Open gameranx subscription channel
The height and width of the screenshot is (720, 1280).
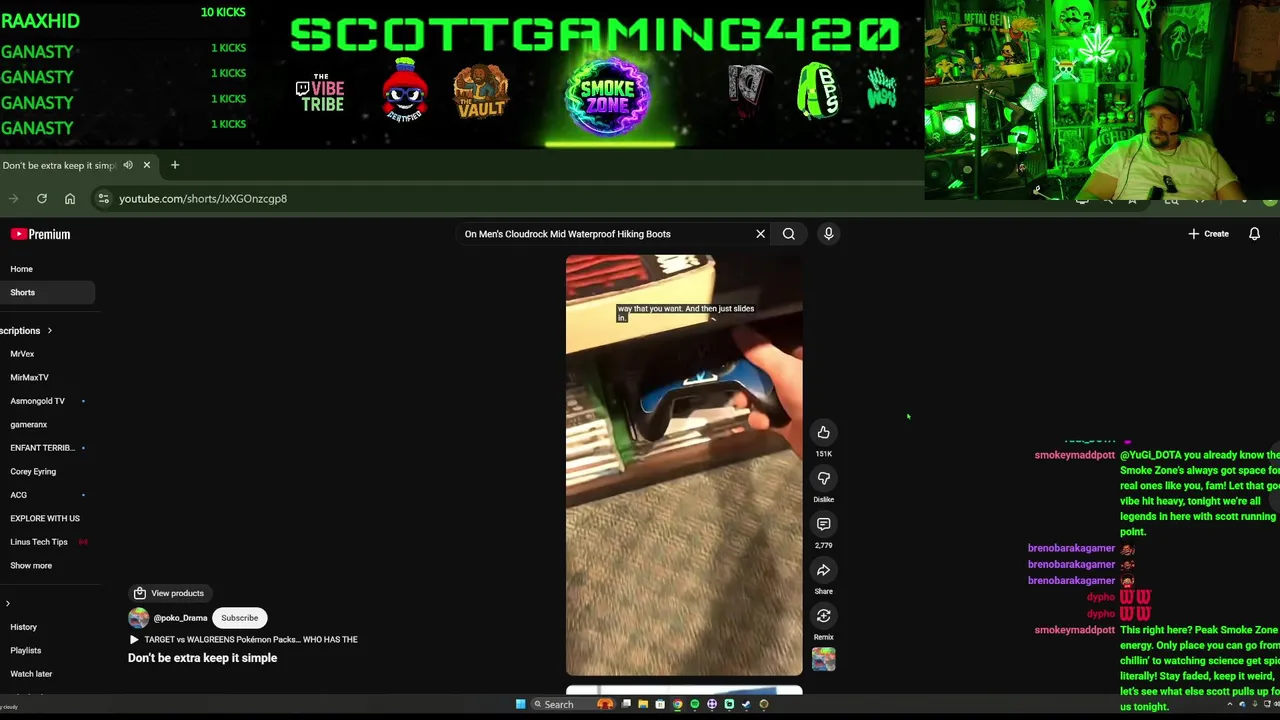[x=28, y=425]
